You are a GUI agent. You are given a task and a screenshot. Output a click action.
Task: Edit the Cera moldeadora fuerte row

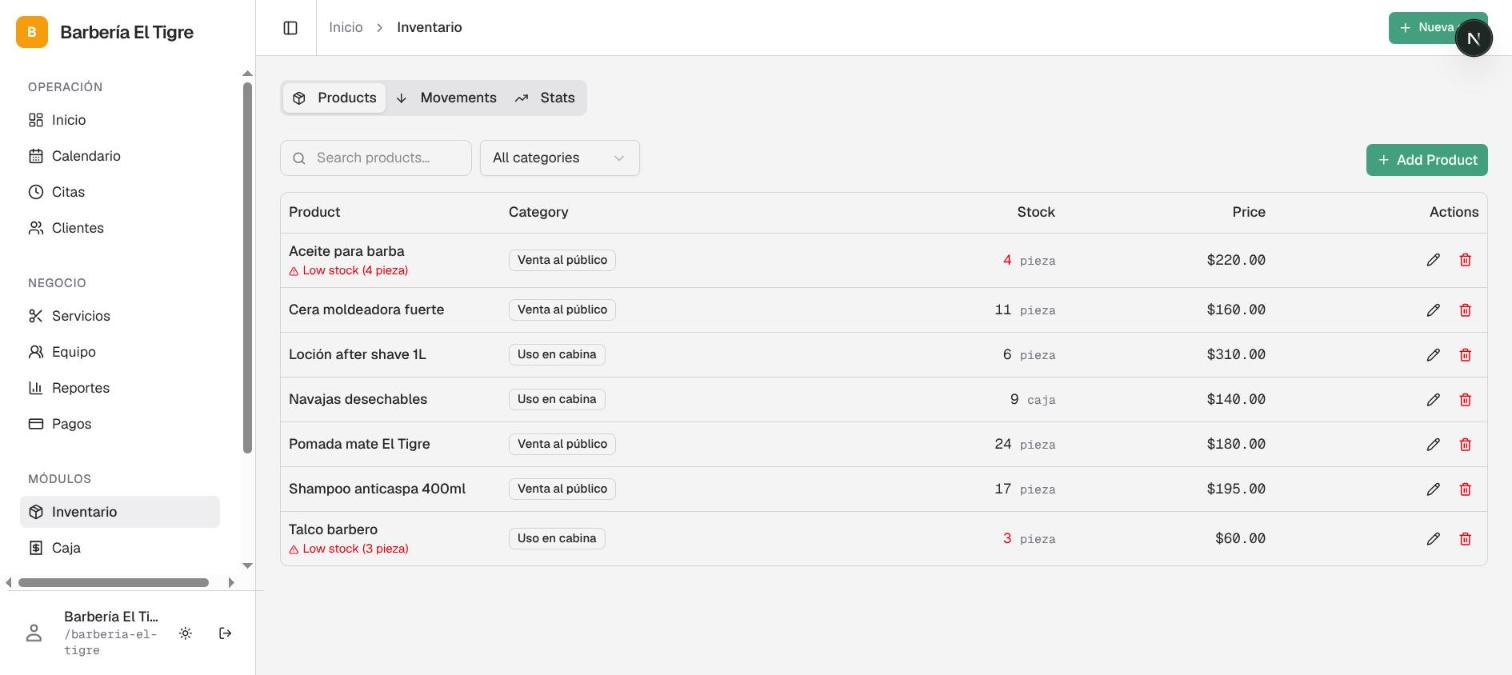coord(1433,310)
